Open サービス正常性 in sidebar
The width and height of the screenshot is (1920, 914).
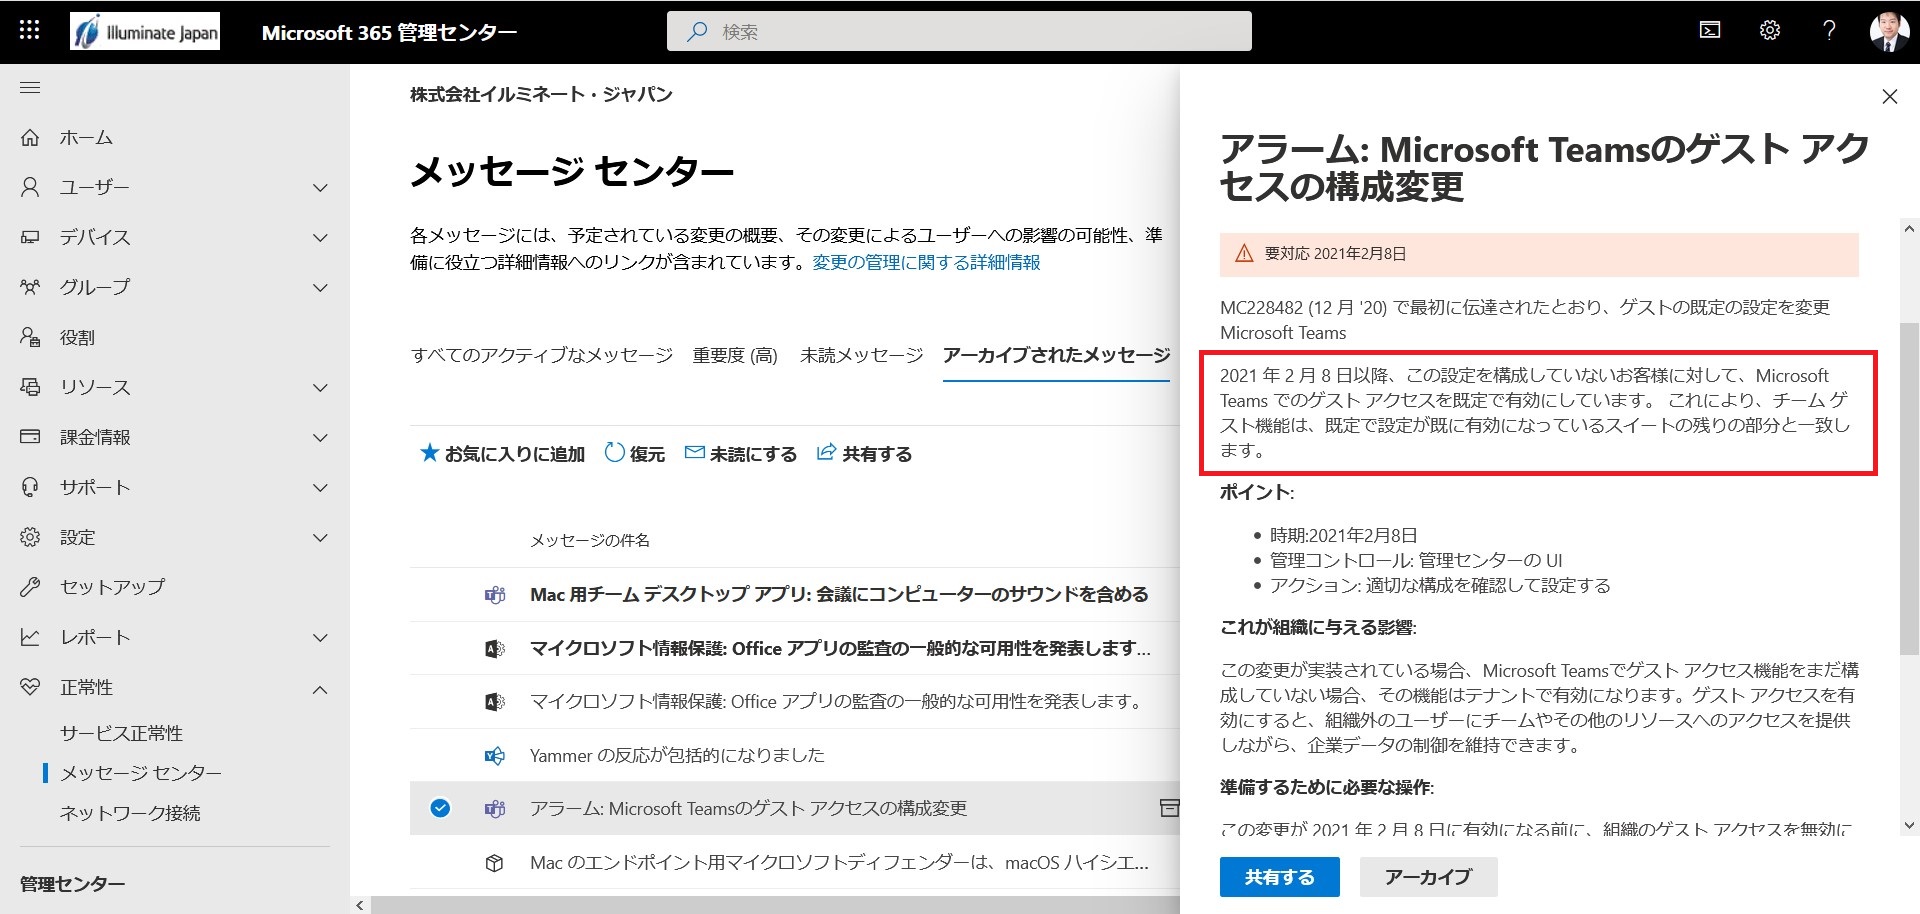pyautogui.click(x=121, y=733)
